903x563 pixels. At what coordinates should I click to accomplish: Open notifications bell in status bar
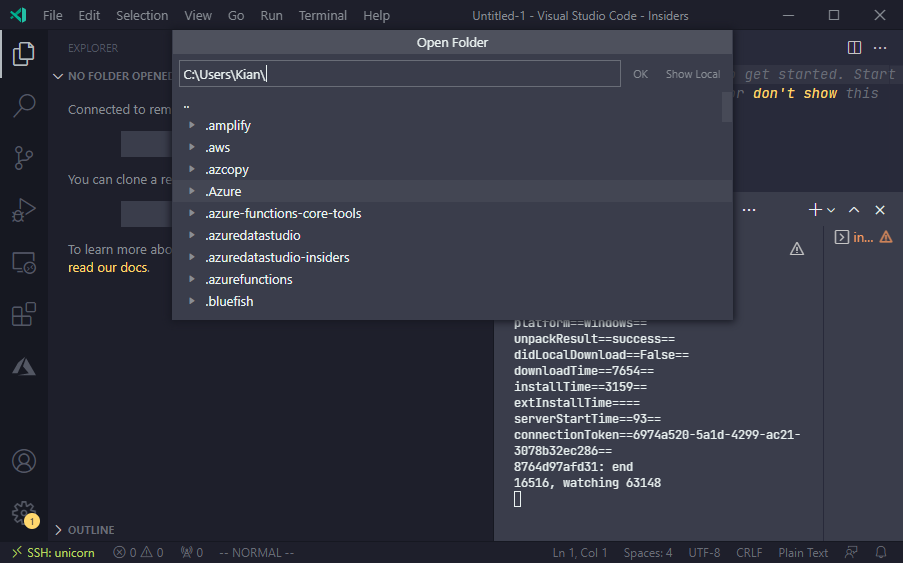pyautogui.click(x=881, y=553)
